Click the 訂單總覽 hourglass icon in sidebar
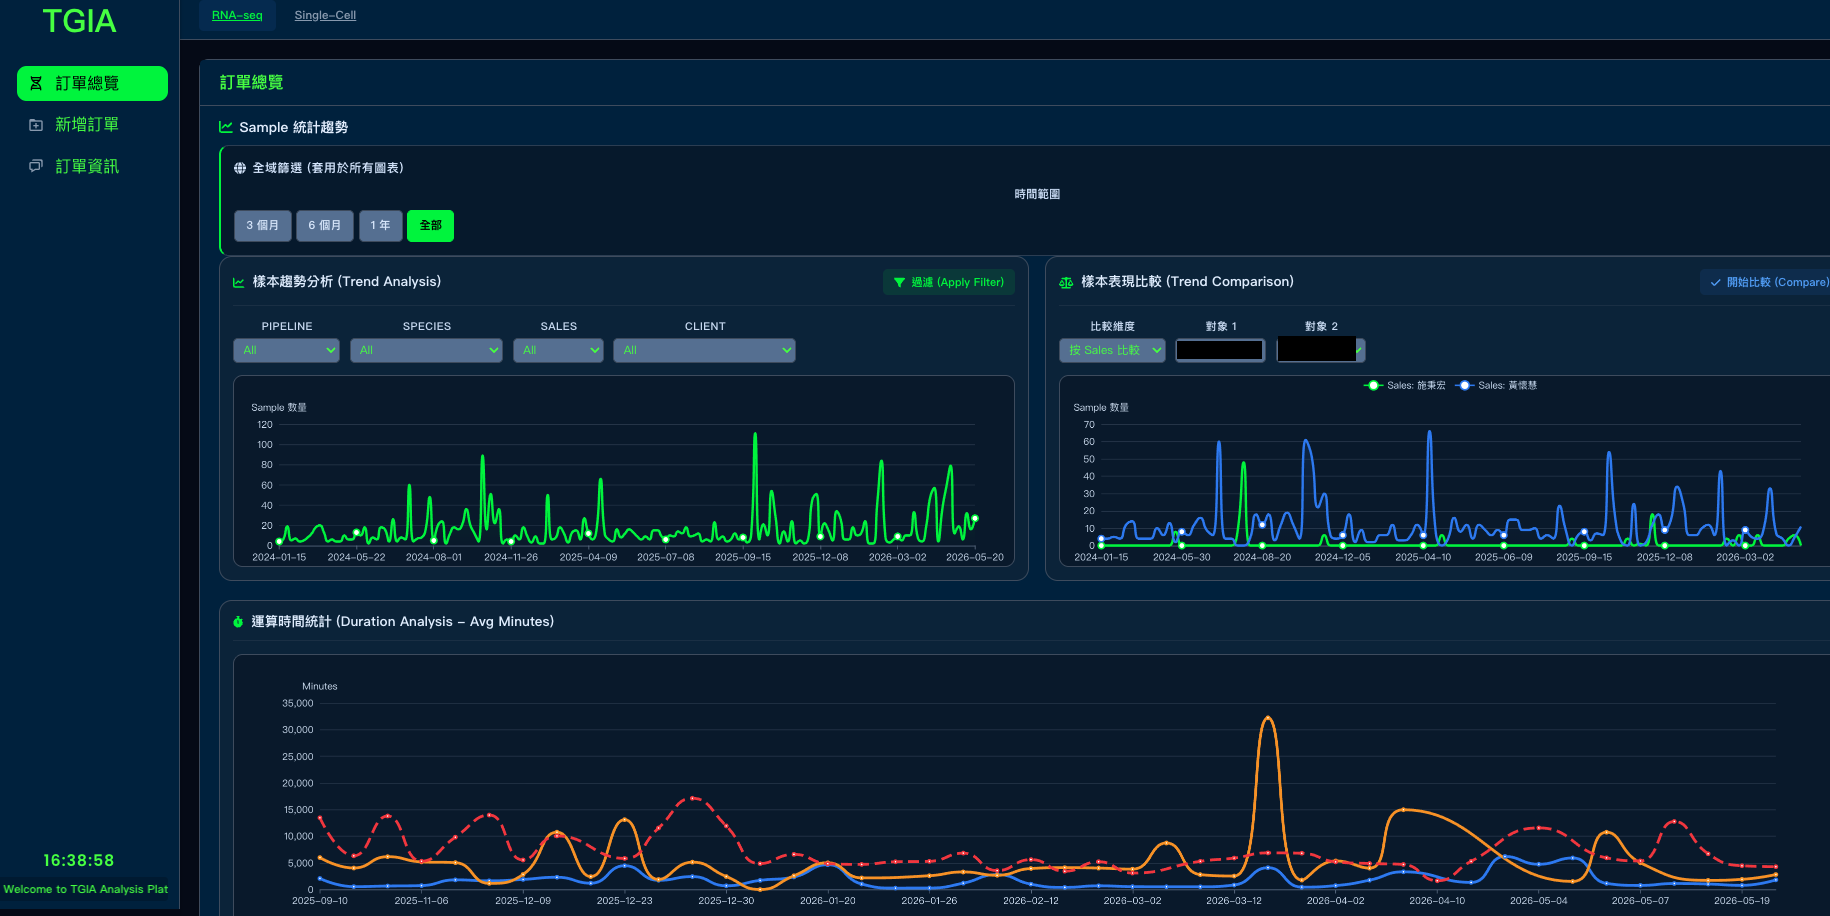The height and width of the screenshot is (916, 1830). [x=36, y=83]
